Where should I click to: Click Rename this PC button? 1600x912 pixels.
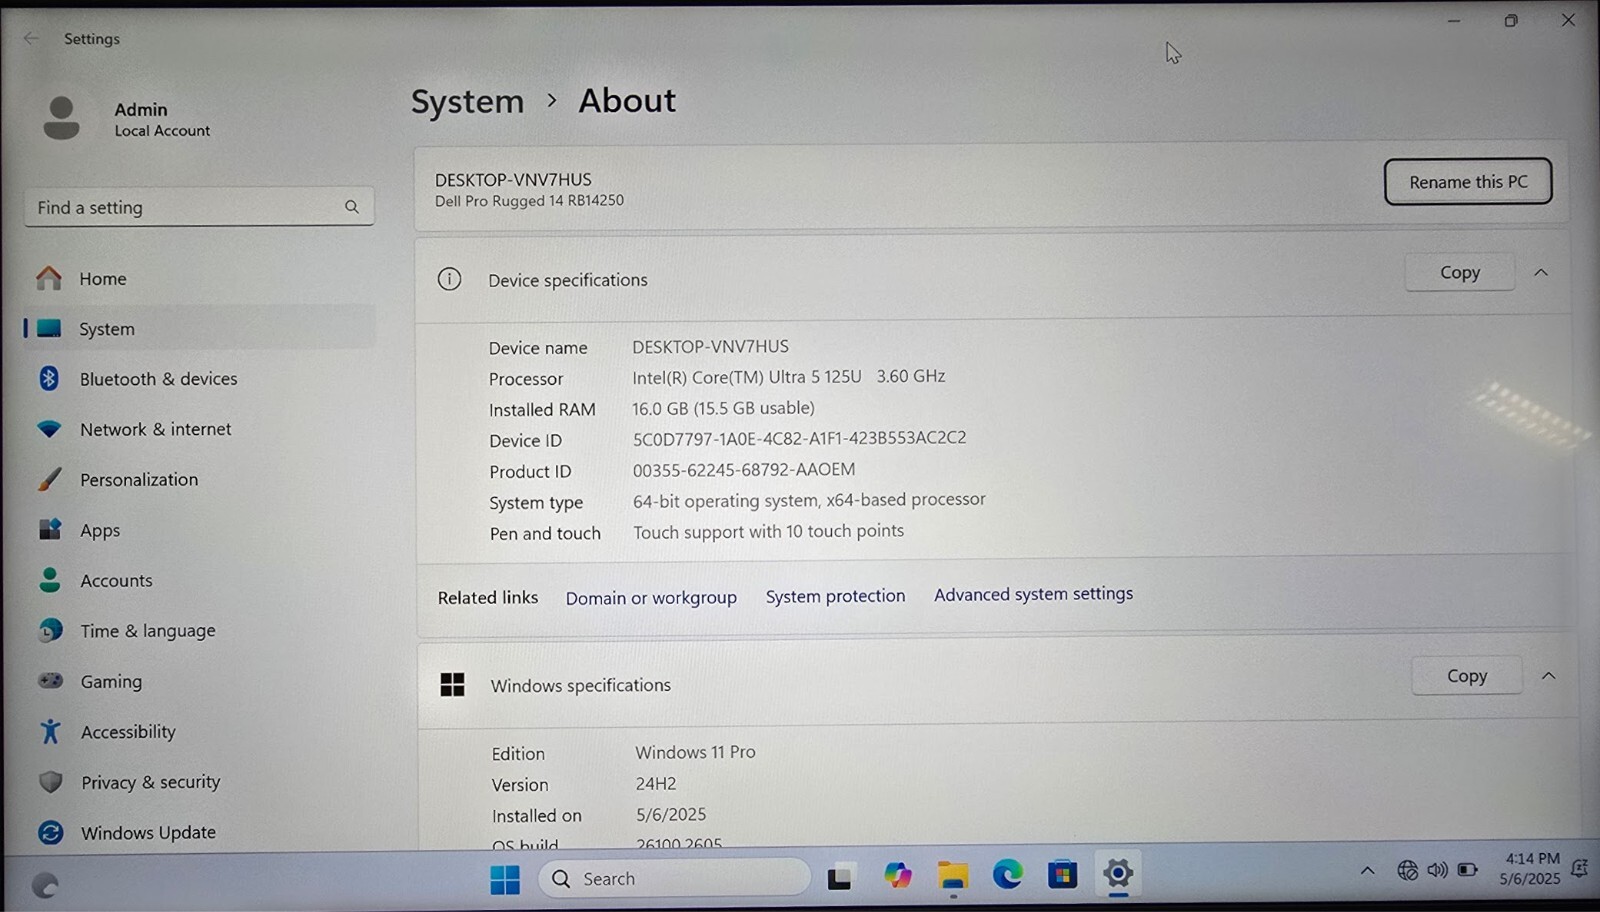click(x=1468, y=182)
